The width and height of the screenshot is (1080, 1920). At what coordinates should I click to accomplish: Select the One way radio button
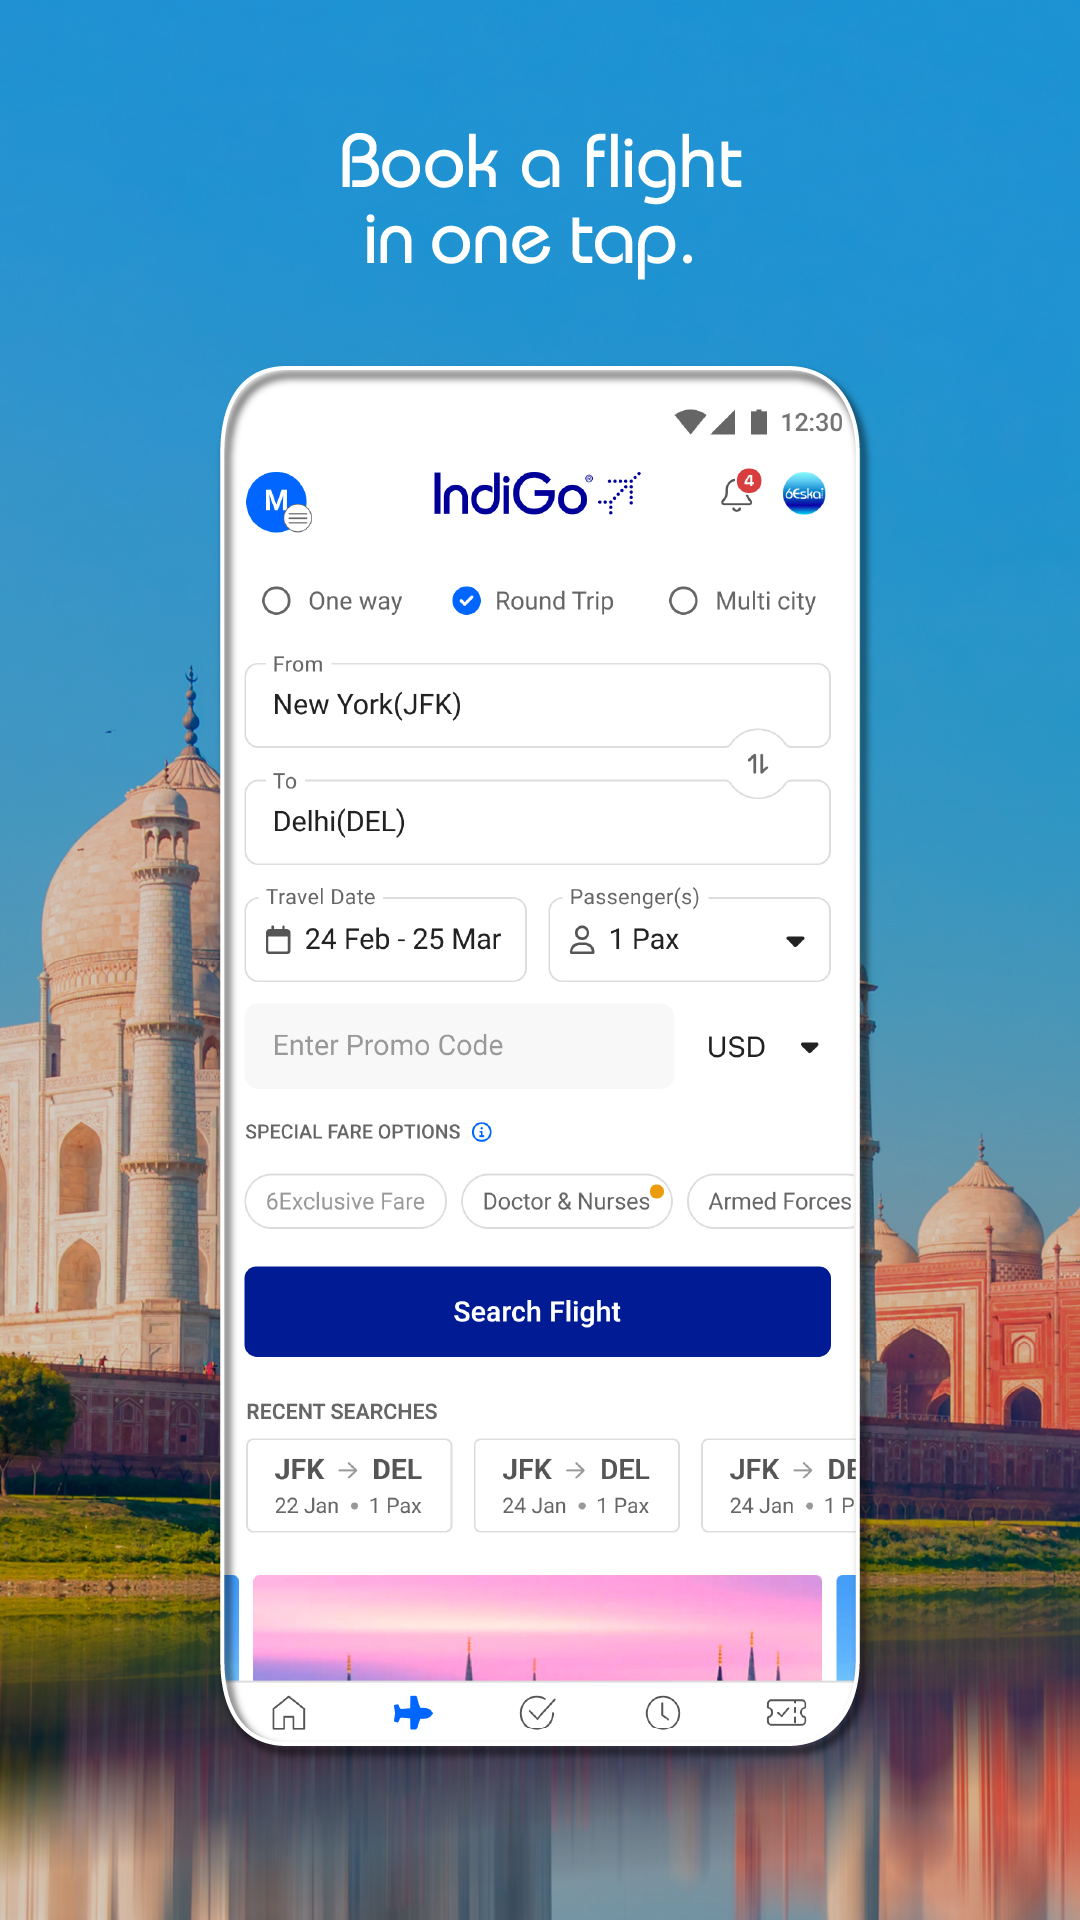[x=332, y=601]
